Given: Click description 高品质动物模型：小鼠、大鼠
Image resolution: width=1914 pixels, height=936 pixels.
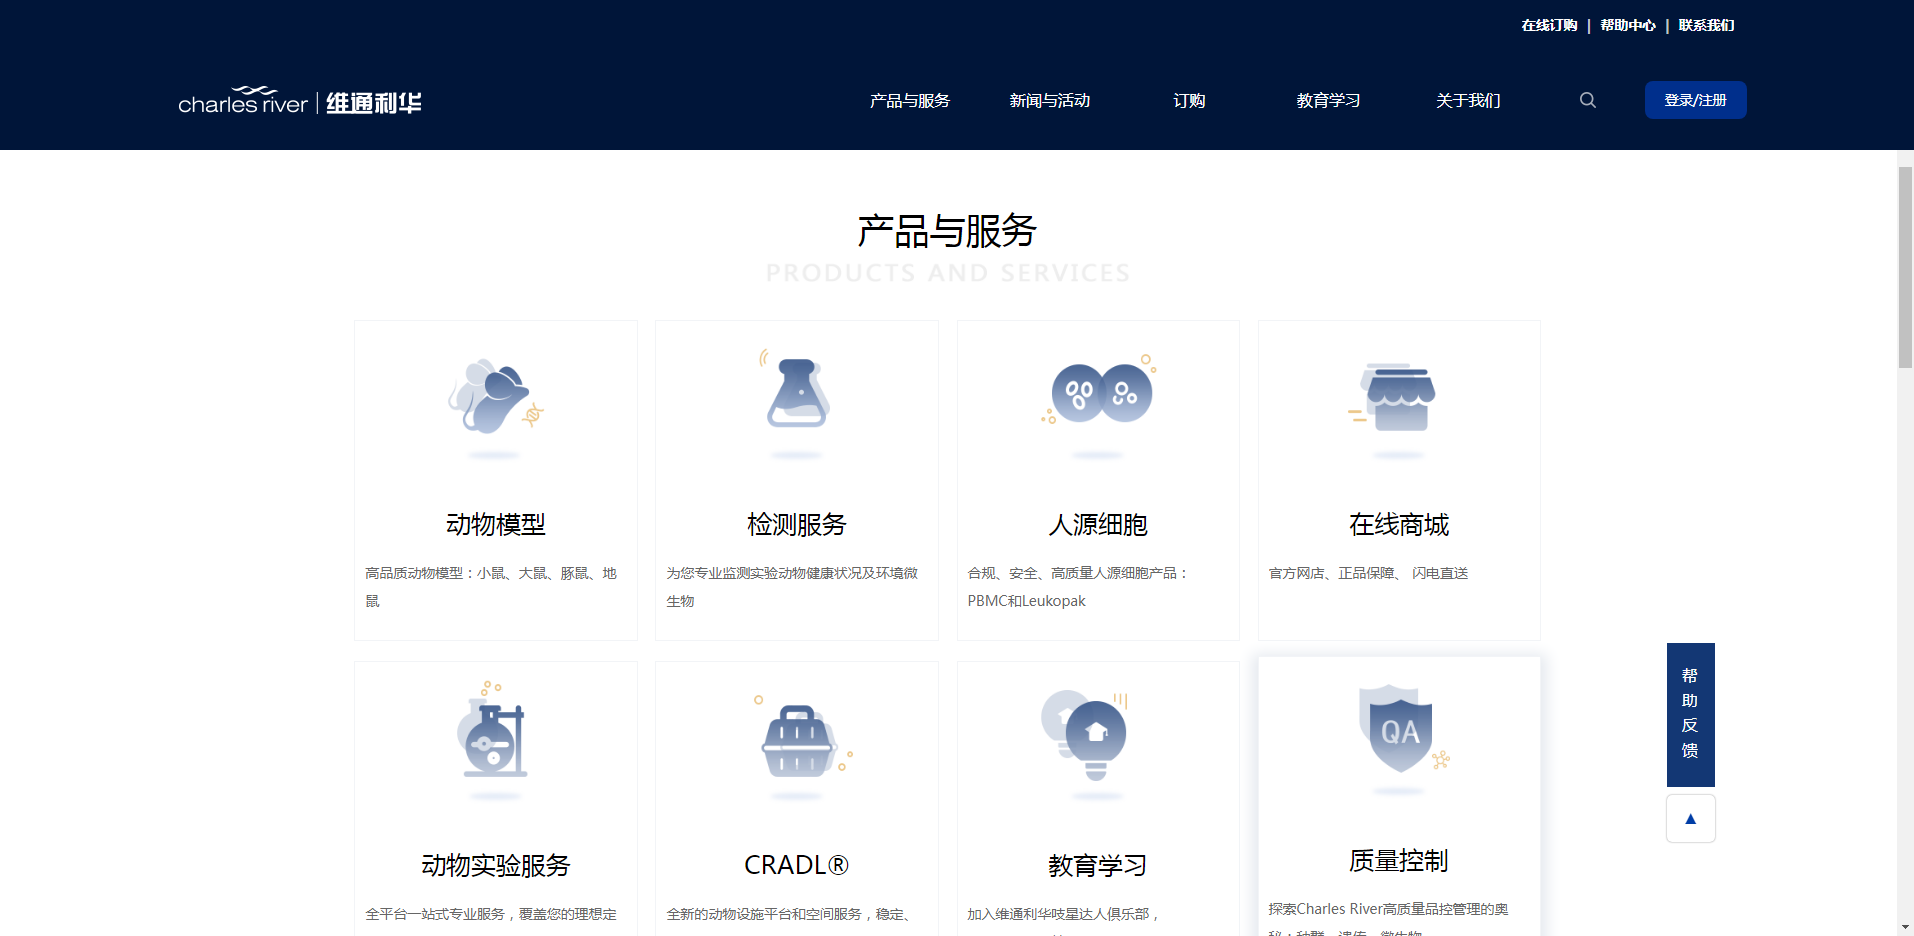Looking at the screenshot, I should click(x=491, y=587).
